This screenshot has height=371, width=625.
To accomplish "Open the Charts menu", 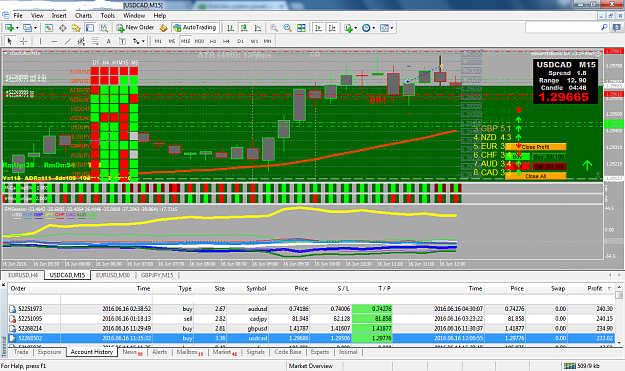I will click(83, 16).
